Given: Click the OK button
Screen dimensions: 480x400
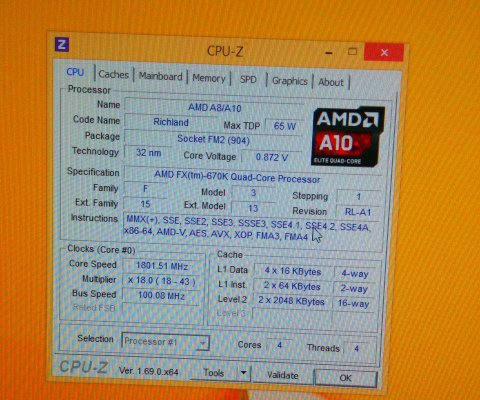Looking at the screenshot, I should pyautogui.click(x=345, y=378).
